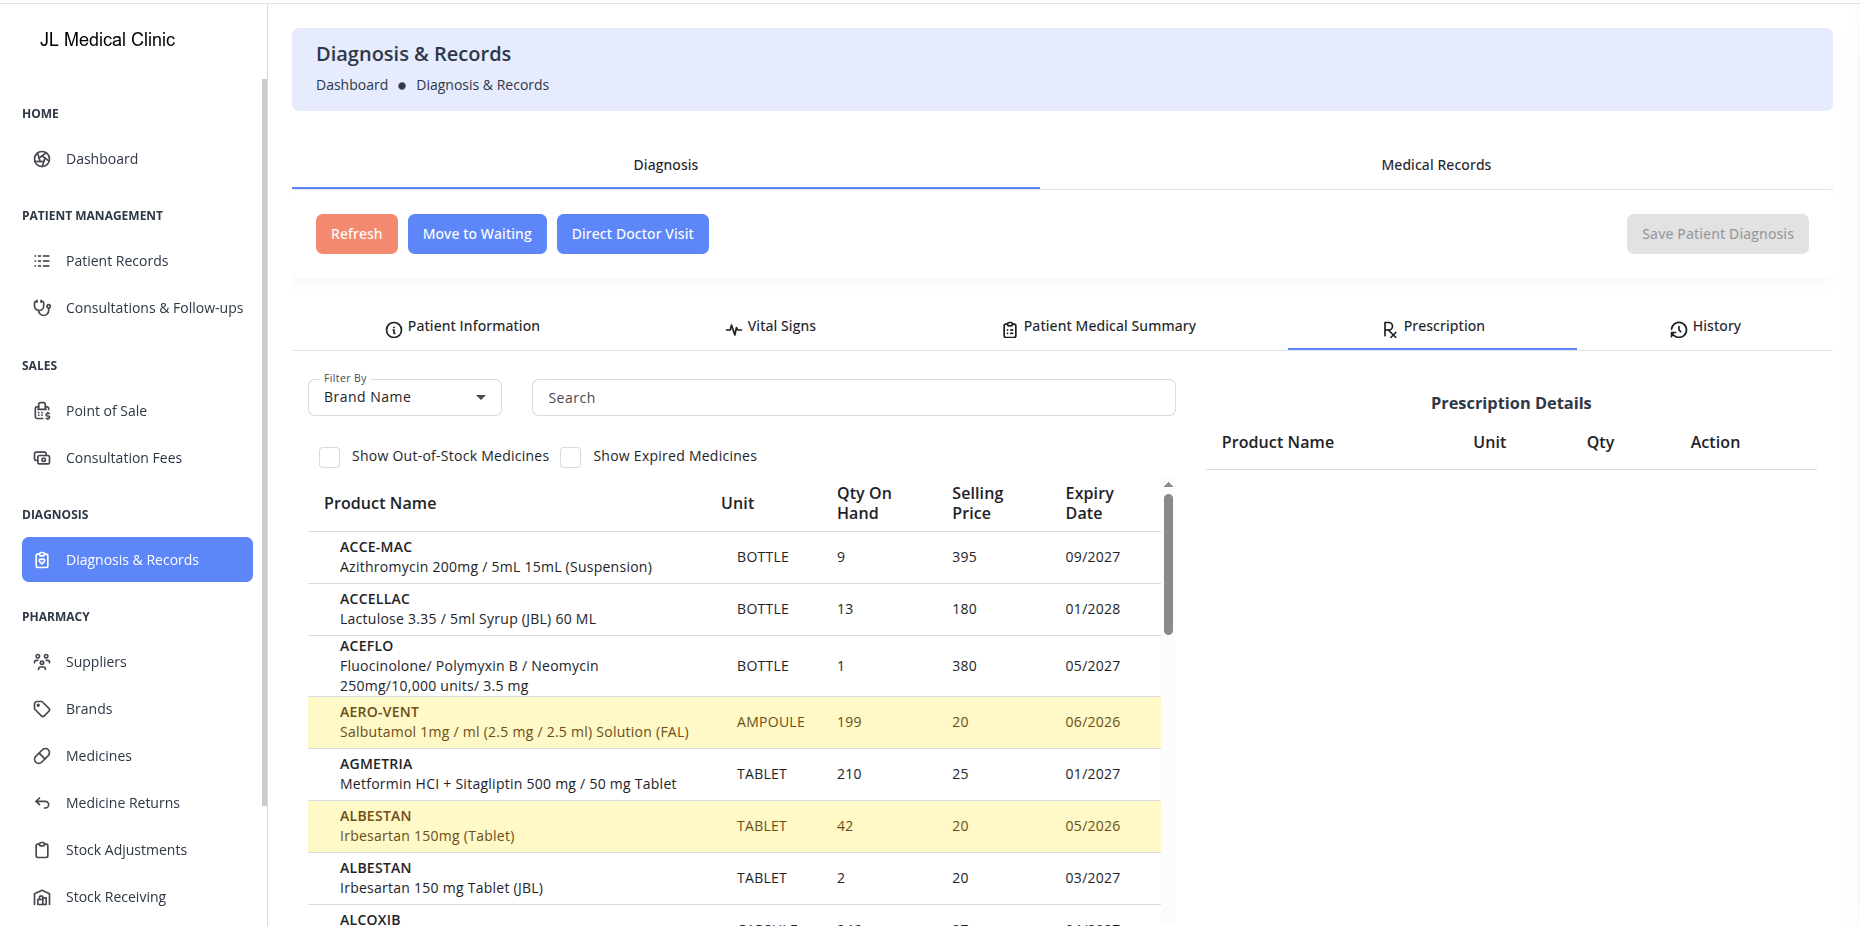Click the Medicine Returns arrow icon
The height and width of the screenshot is (926, 1860).
click(42, 803)
